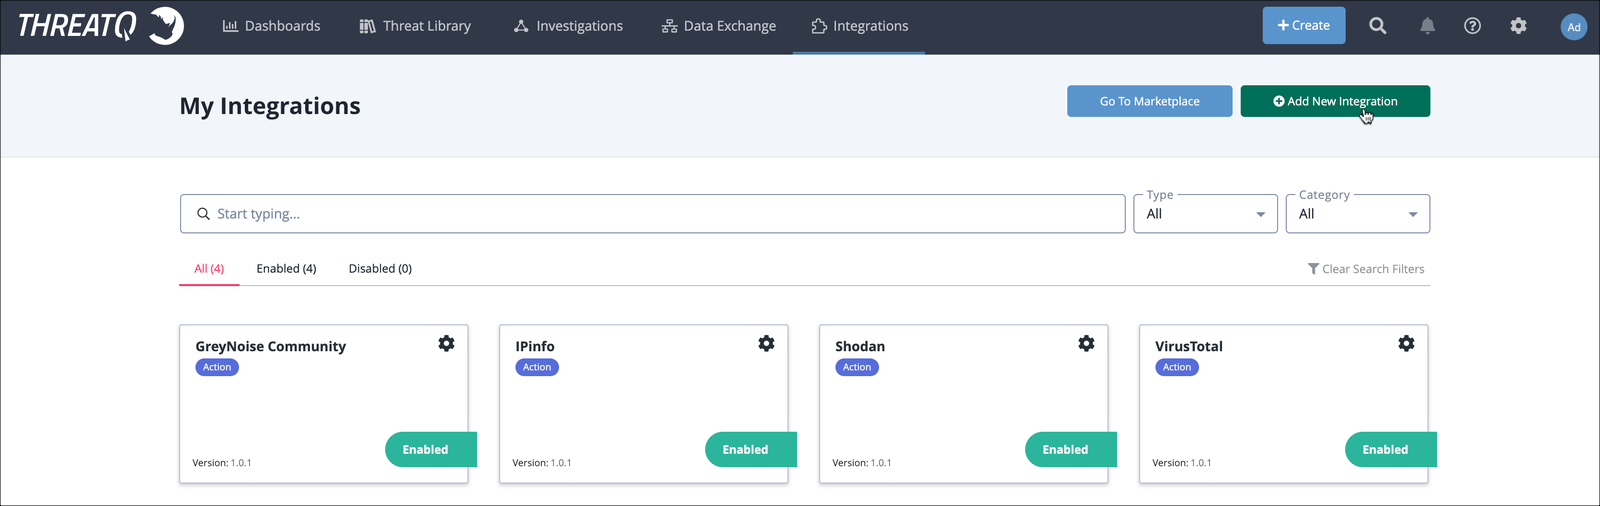Open the Ad user avatar menu

[x=1574, y=27]
